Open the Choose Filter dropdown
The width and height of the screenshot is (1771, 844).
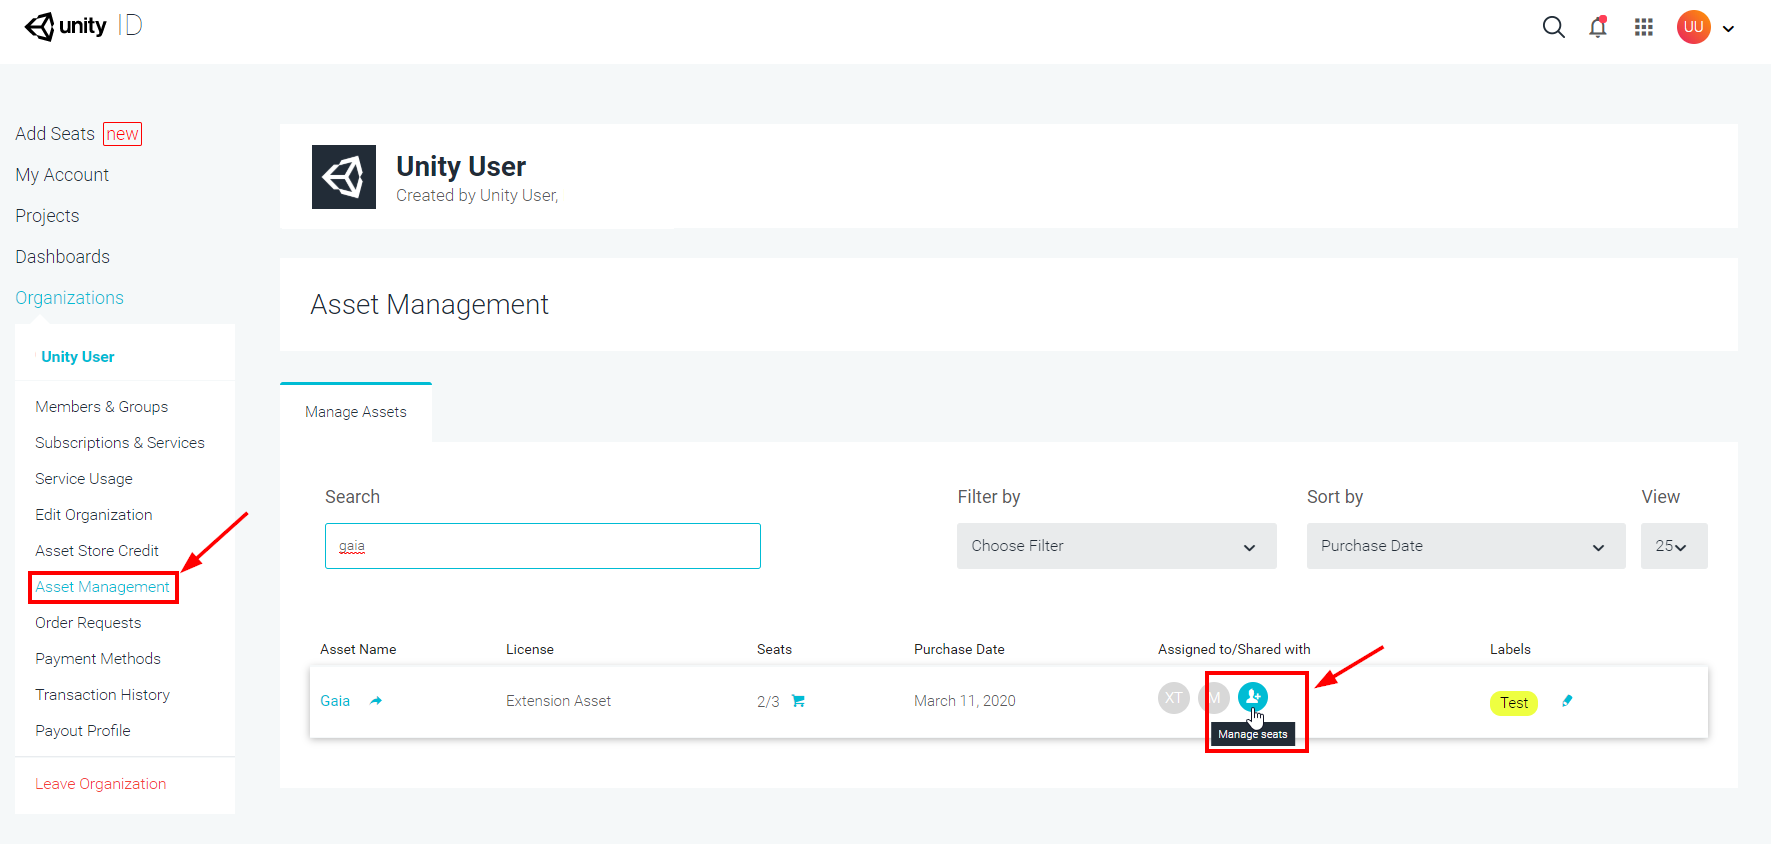pos(1116,546)
